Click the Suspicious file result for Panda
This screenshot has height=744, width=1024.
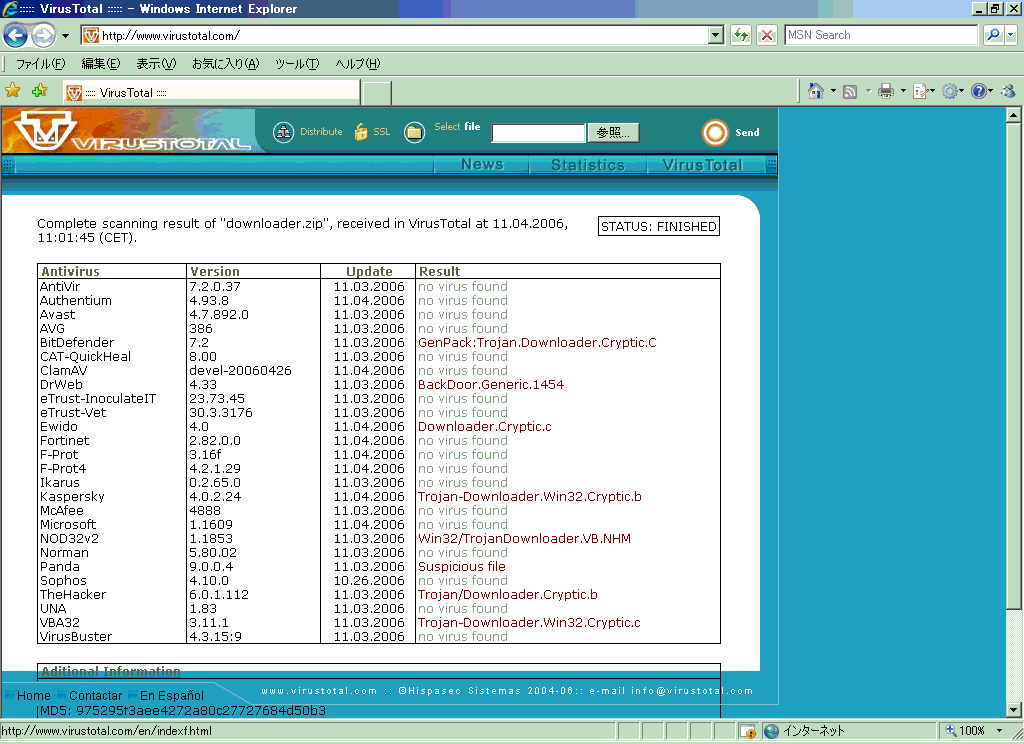click(x=462, y=566)
